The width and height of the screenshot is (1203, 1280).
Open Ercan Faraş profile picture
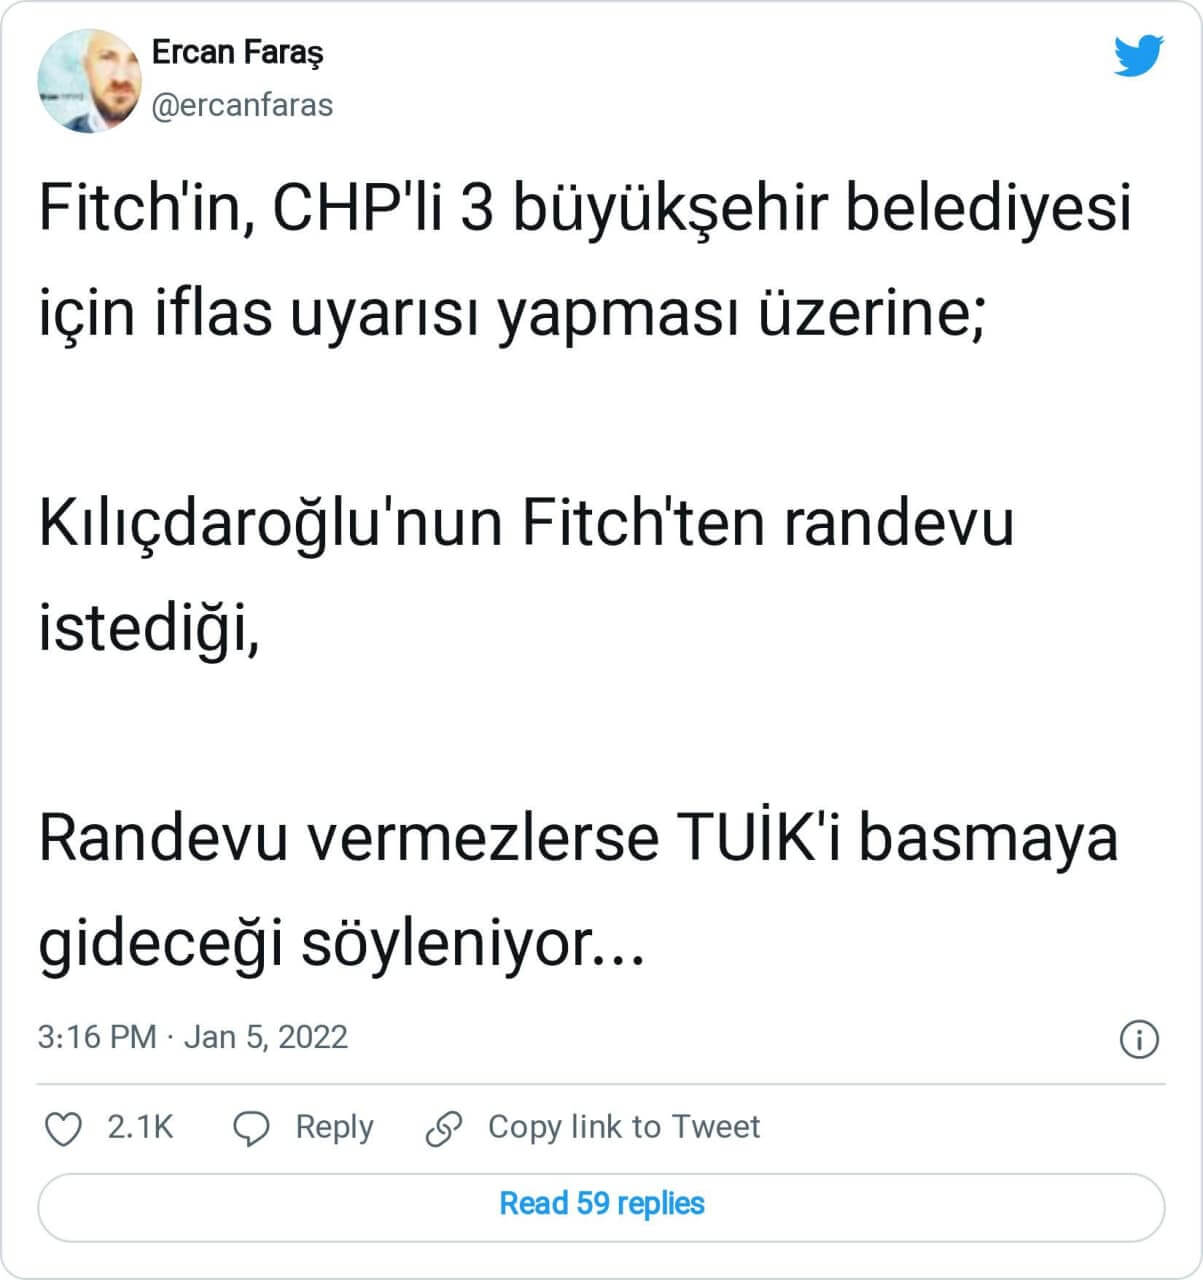coord(88,80)
